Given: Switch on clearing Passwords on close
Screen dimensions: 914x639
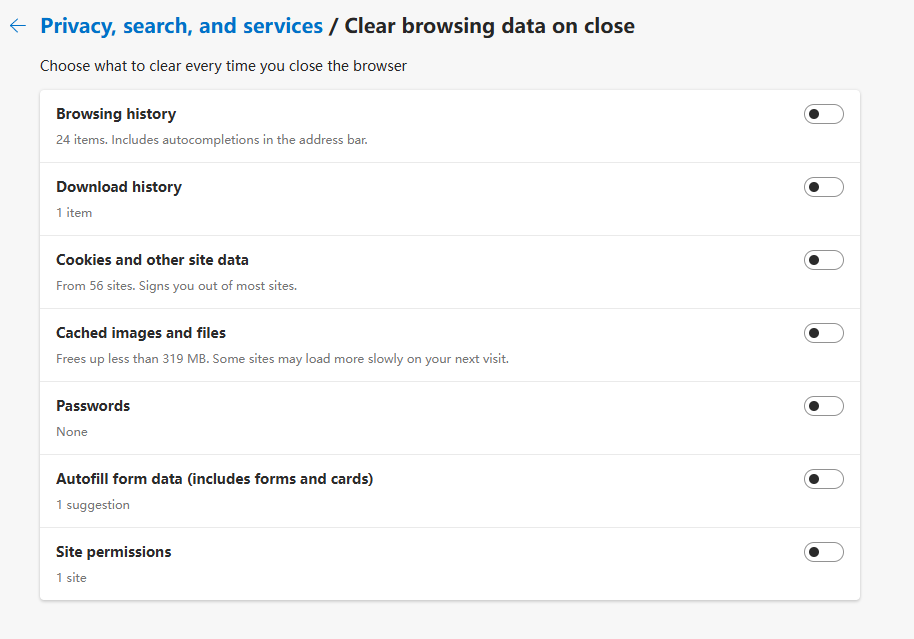Looking at the screenshot, I should [x=823, y=406].
